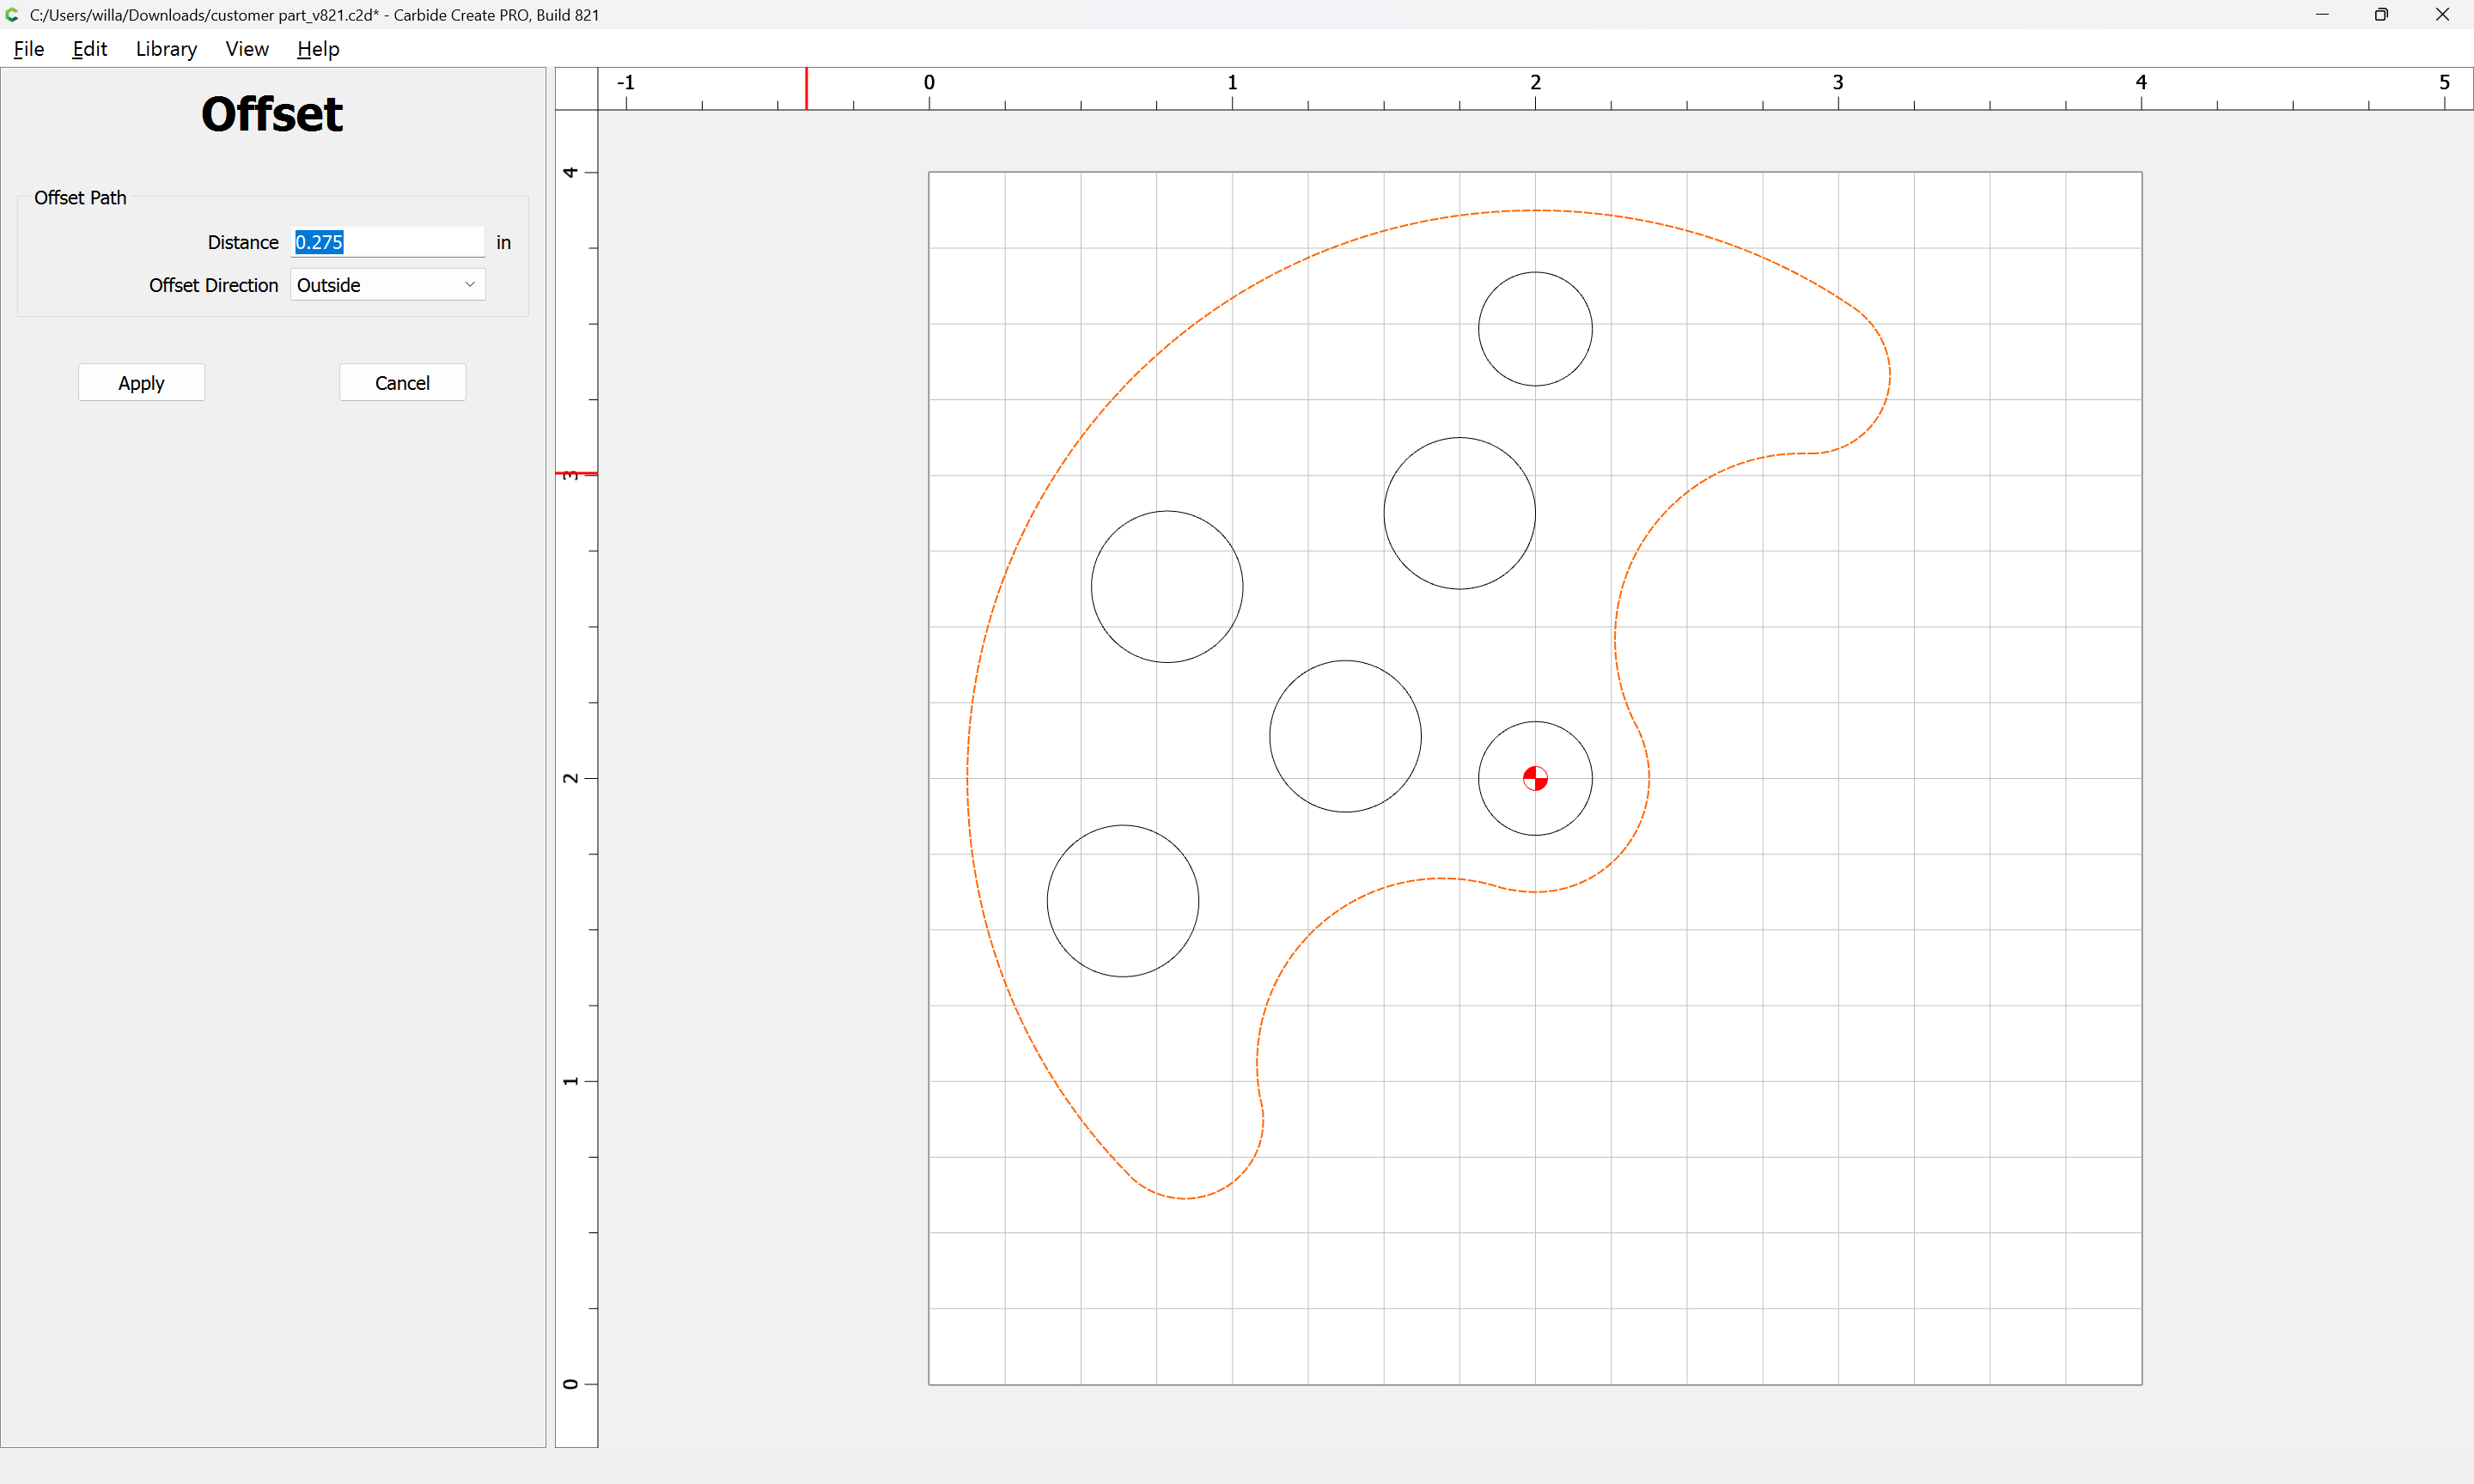The image size is (2474, 1484).
Task: Minimize the Carbide Create window
Action: [2322, 15]
